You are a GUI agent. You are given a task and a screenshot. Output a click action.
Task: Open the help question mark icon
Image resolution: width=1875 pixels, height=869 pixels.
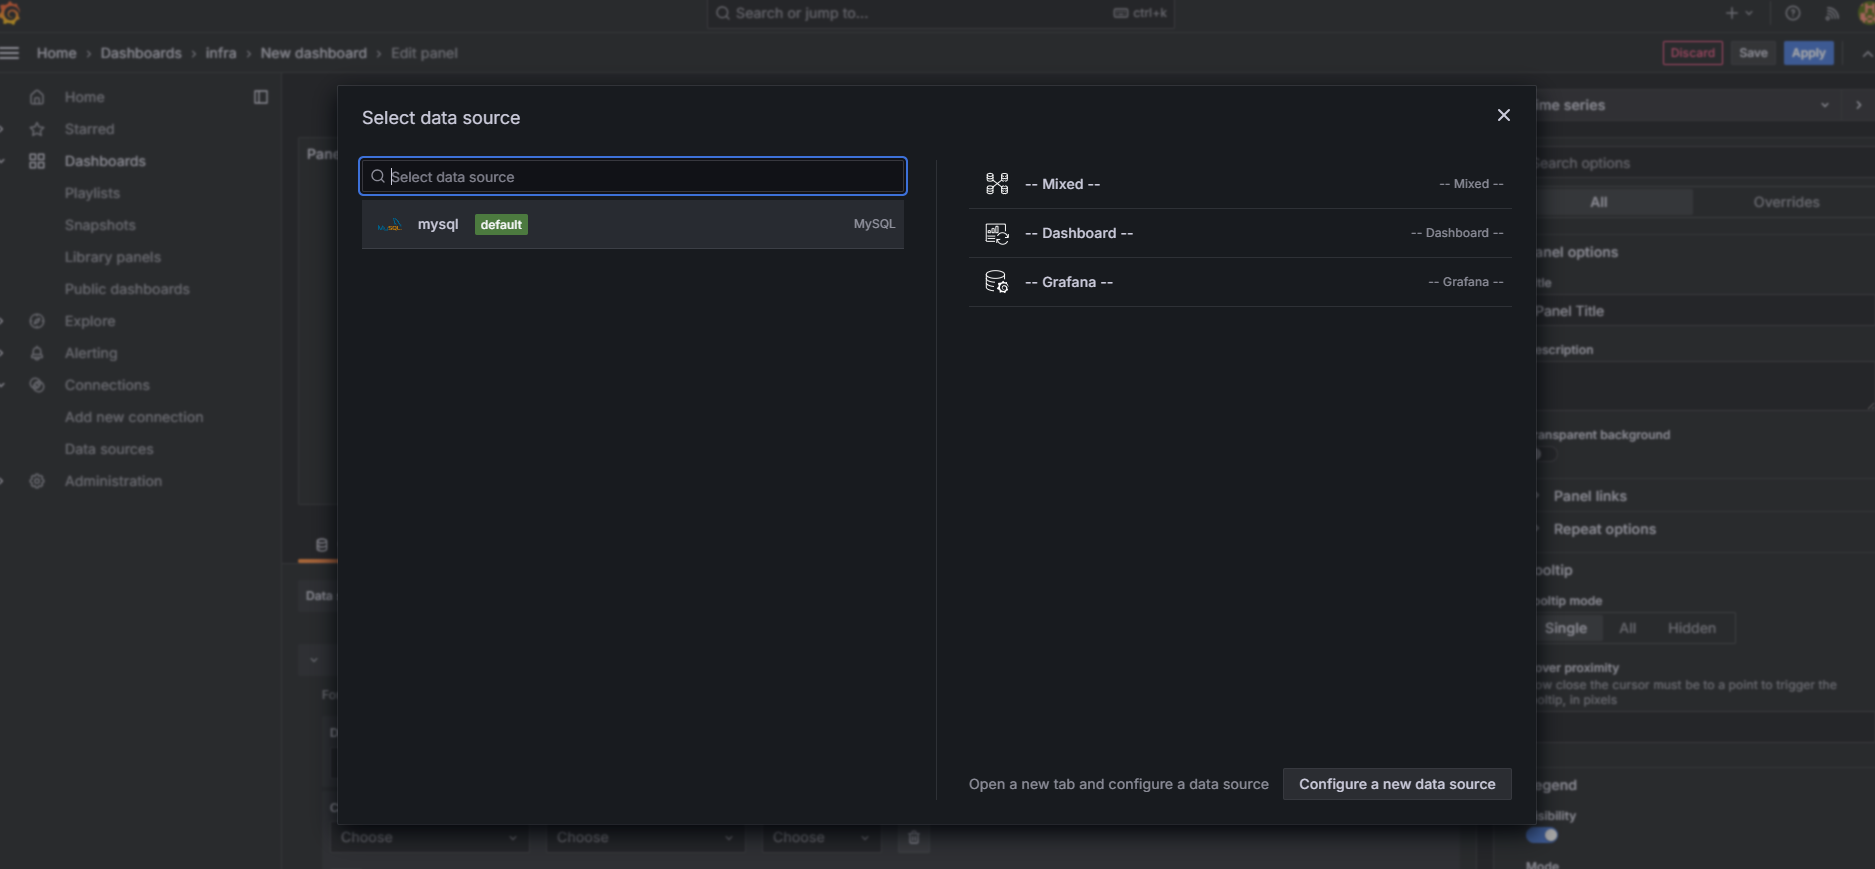click(1793, 13)
